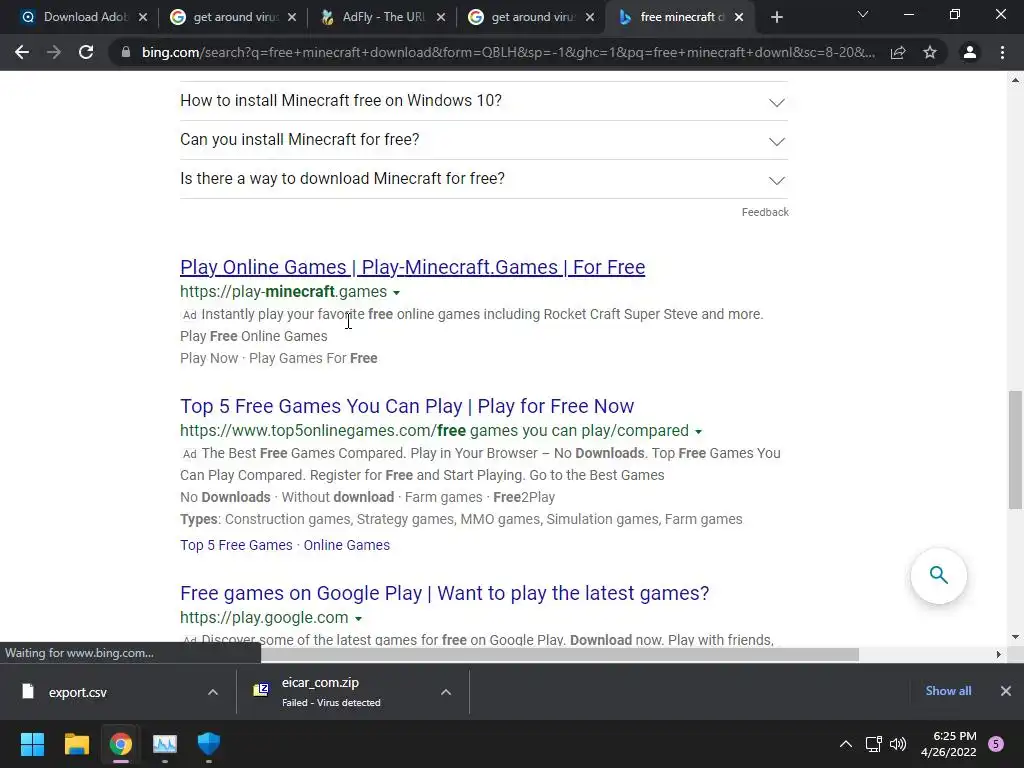Open the Chrome profile avatar menu

970,52
